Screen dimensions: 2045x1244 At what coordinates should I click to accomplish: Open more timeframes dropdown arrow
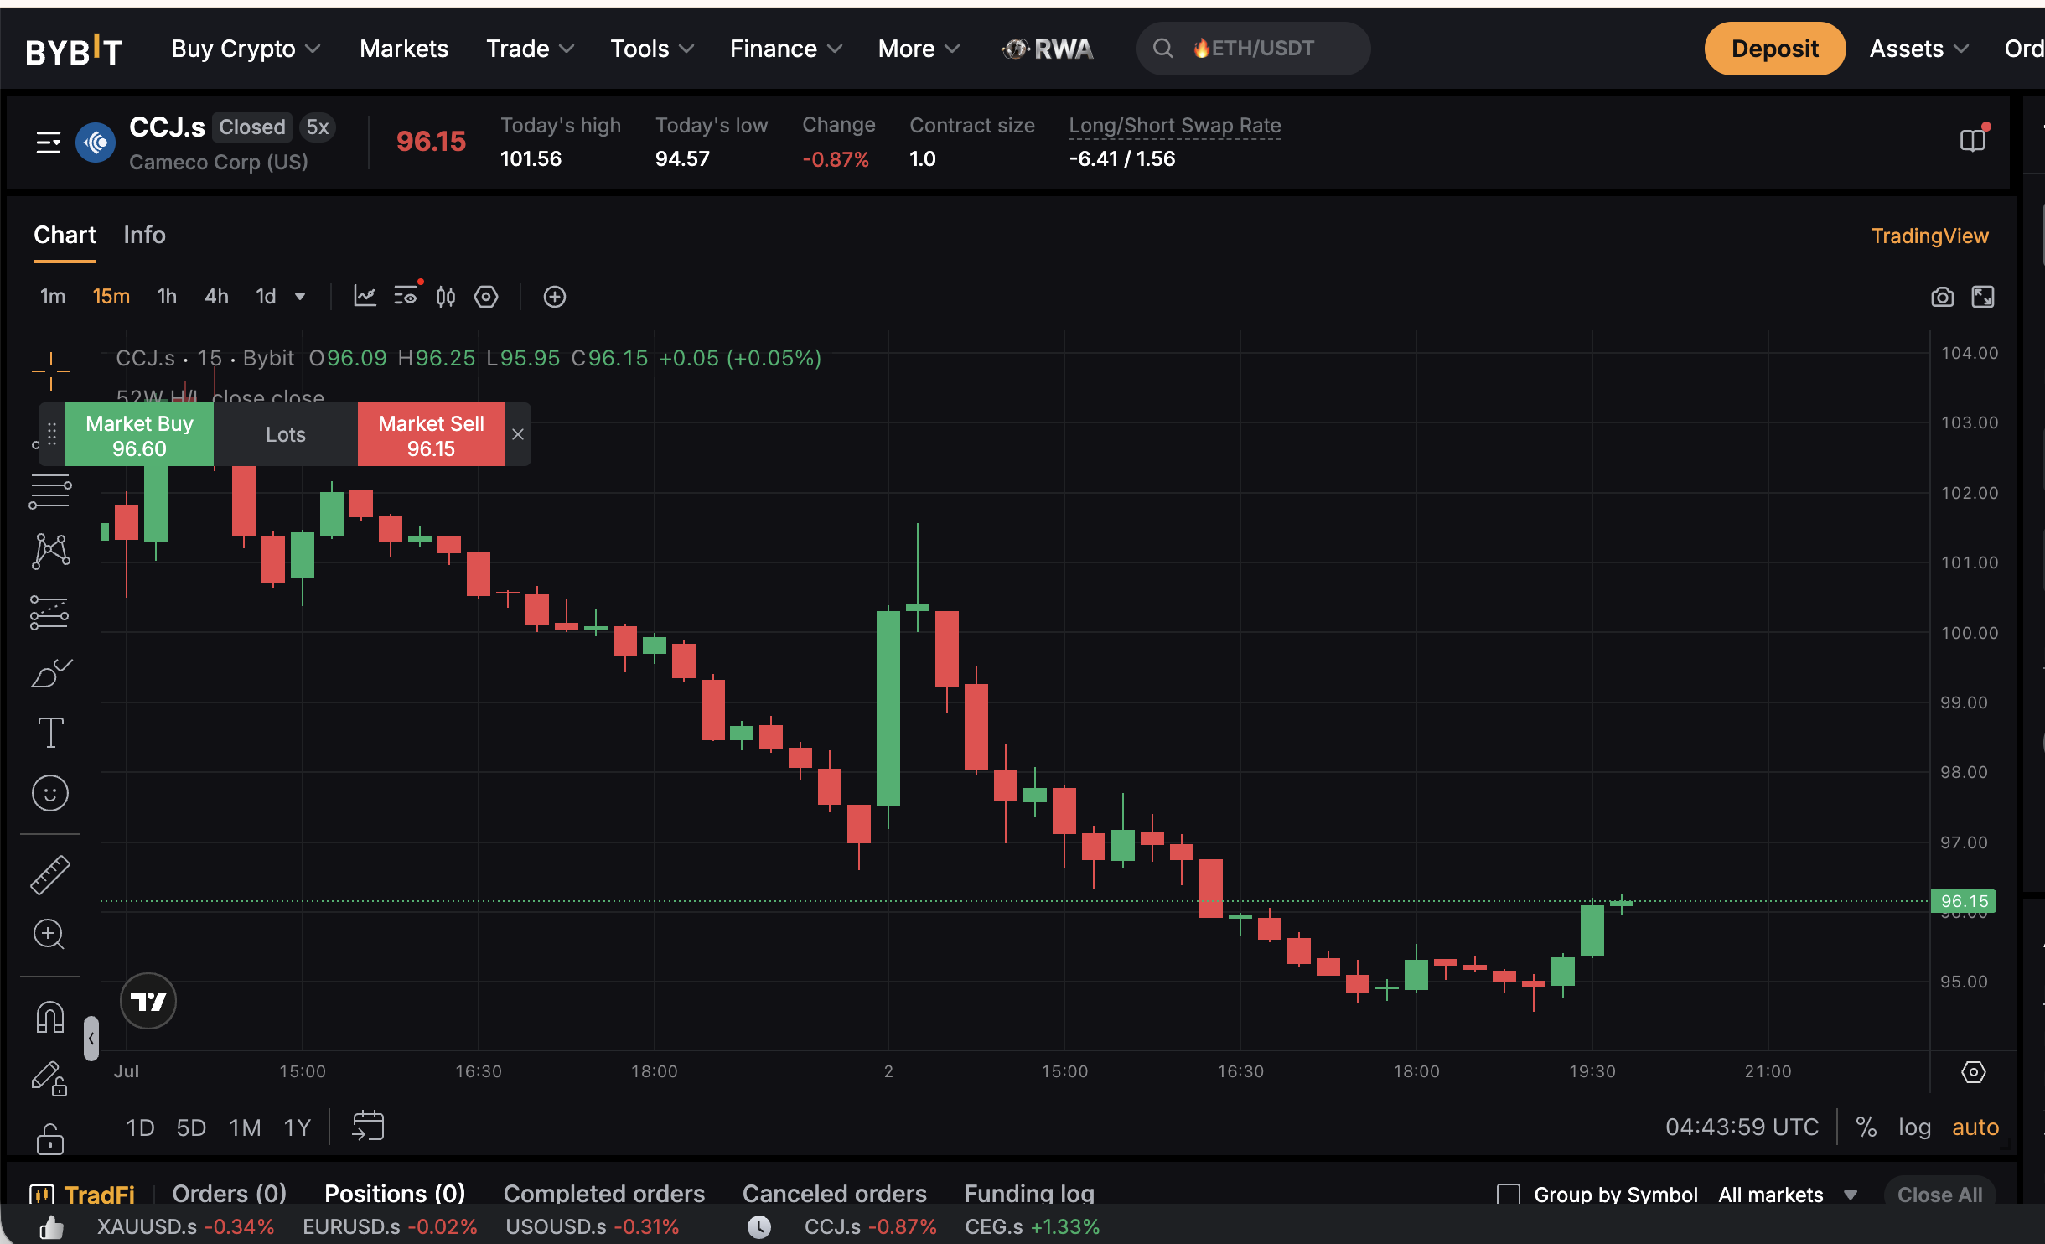tap(300, 297)
